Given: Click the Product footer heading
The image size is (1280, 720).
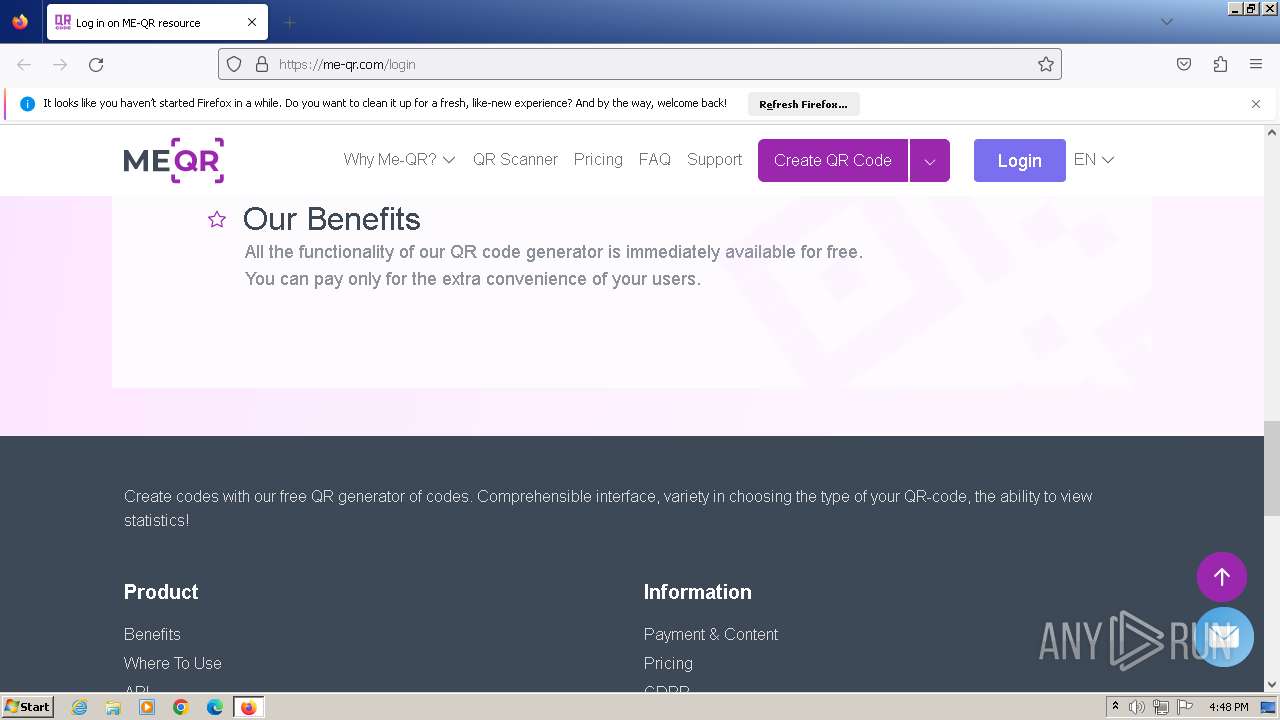Looking at the screenshot, I should click(161, 592).
